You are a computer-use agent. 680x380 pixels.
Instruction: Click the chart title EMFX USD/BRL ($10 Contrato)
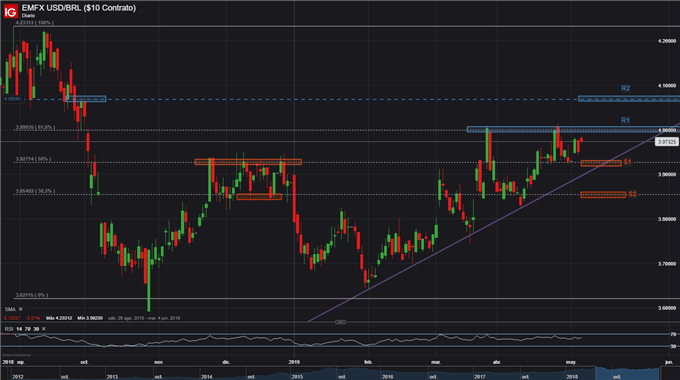(x=78, y=8)
